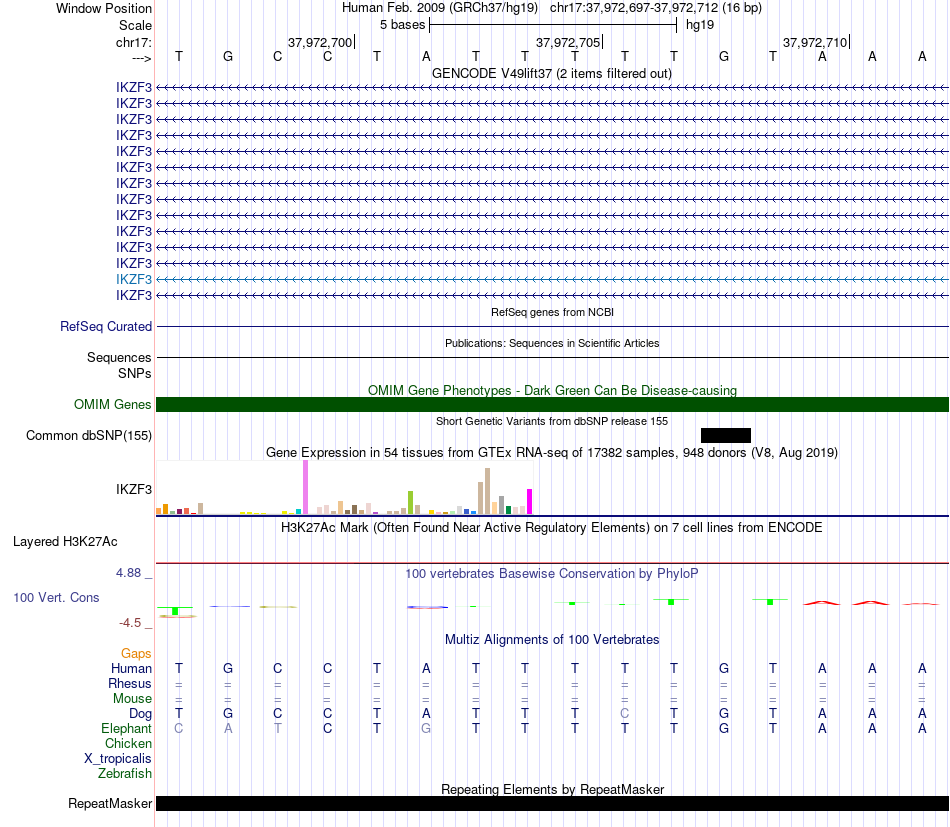The width and height of the screenshot is (950, 827).
Task: Click the GTEx IKZF3 tissue expression bar chart
Action: click(344, 488)
